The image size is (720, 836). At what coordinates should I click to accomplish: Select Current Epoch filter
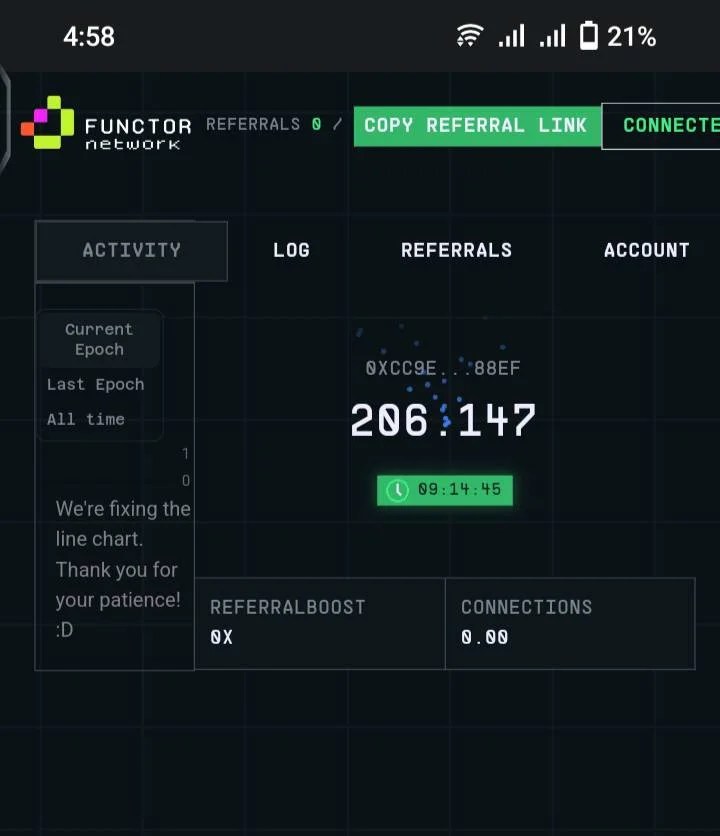(x=99, y=339)
